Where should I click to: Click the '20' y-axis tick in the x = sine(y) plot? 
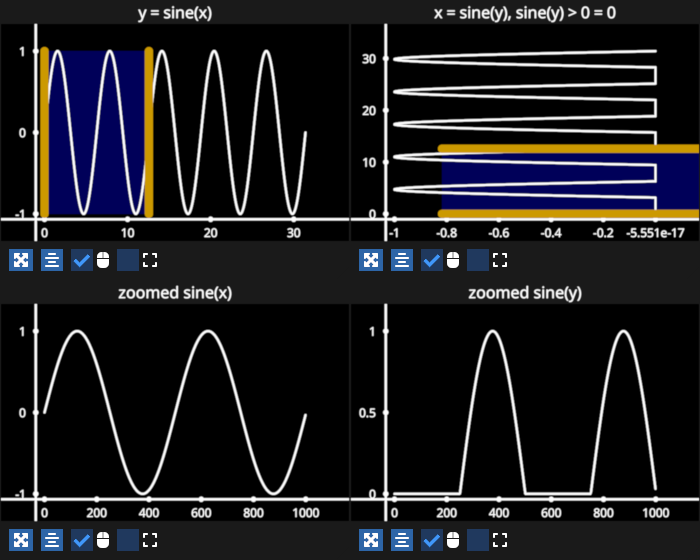pyautogui.click(x=369, y=111)
